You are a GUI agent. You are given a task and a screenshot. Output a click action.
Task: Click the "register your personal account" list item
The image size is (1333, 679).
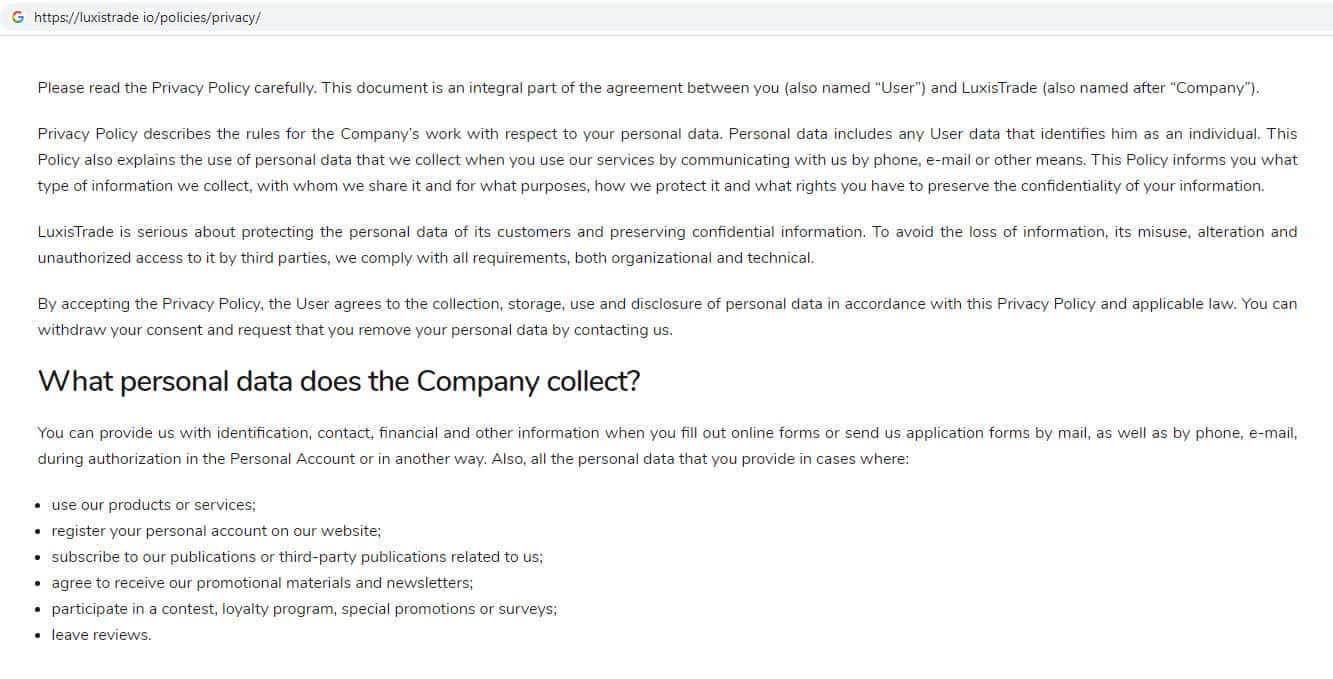point(216,531)
